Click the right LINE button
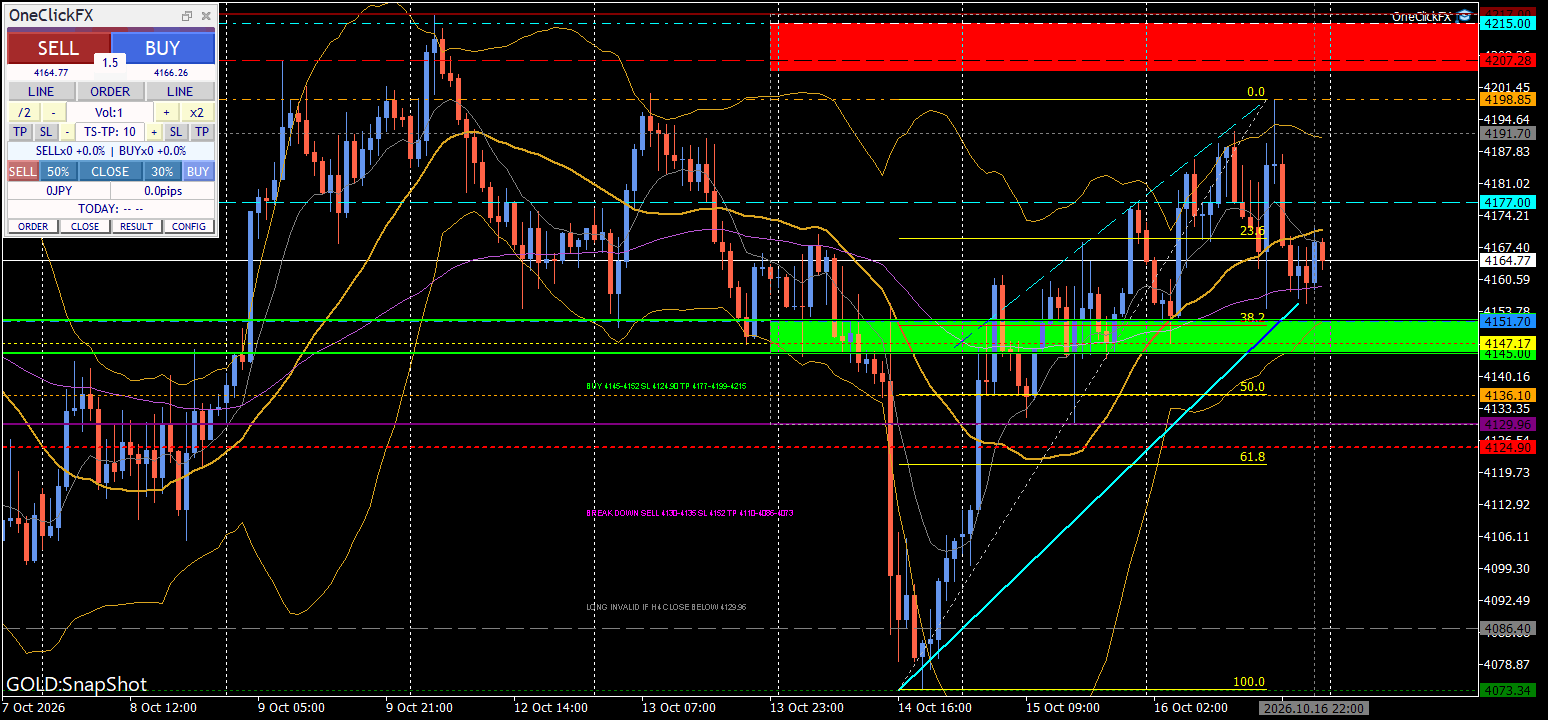Viewport: 1548px width, 720px height. [x=180, y=91]
